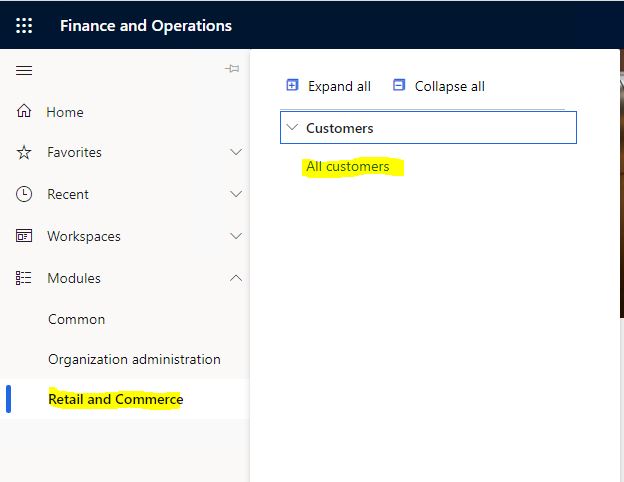Collapse the Modules section chevron
The height and width of the screenshot is (482, 624).
pyautogui.click(x=236, y=278)
